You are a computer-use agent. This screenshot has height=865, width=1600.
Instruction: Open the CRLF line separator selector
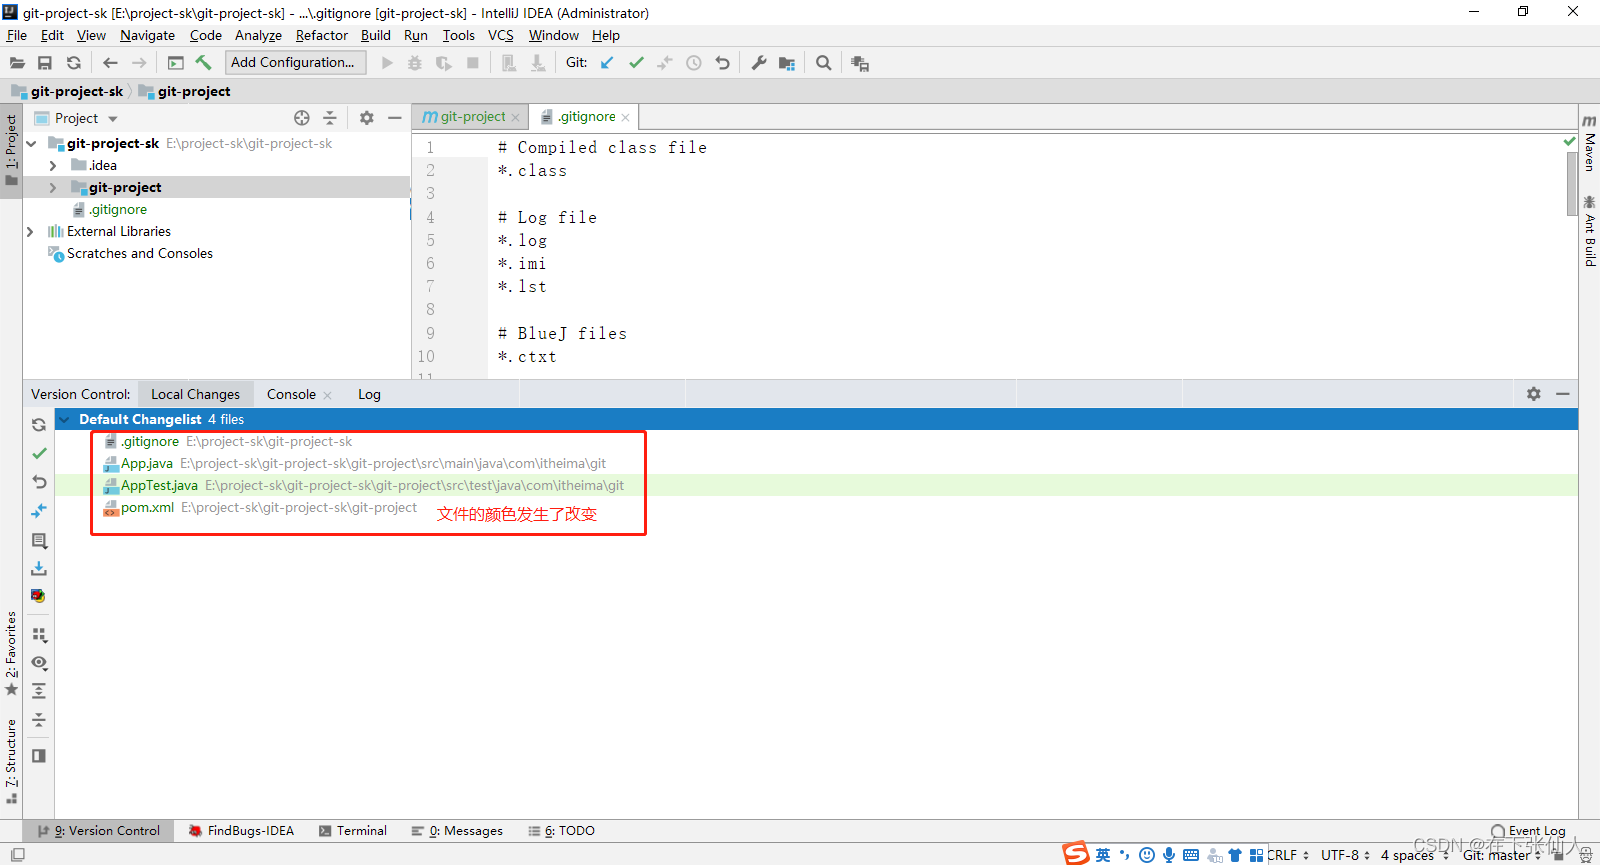[1288, 855]
